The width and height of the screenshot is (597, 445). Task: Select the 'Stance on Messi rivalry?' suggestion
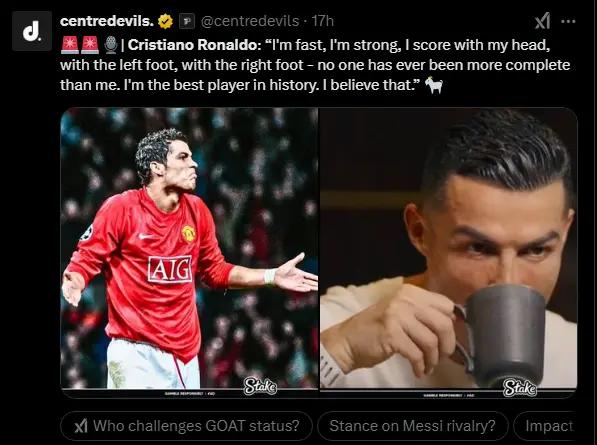click(413, 426)
